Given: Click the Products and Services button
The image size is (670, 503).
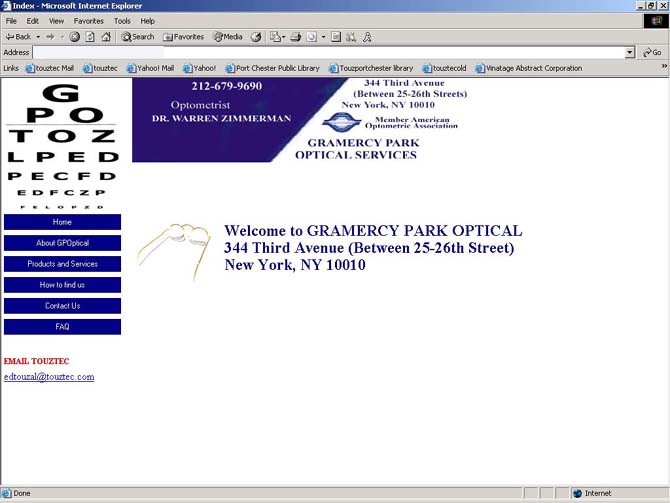Looking at the screenshot, I should point(62,264).
